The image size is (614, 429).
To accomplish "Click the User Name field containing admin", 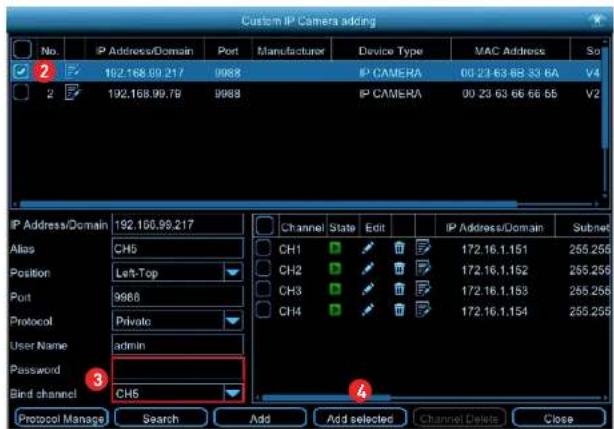I will pos(178,345).
